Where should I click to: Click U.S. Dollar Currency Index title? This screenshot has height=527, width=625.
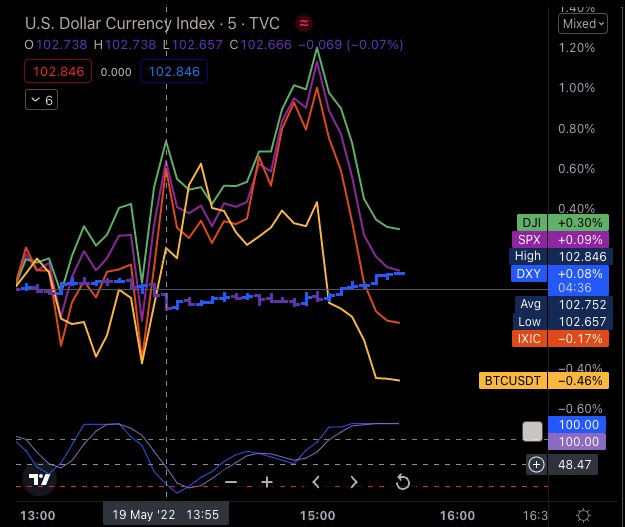[x=120, y=24]
